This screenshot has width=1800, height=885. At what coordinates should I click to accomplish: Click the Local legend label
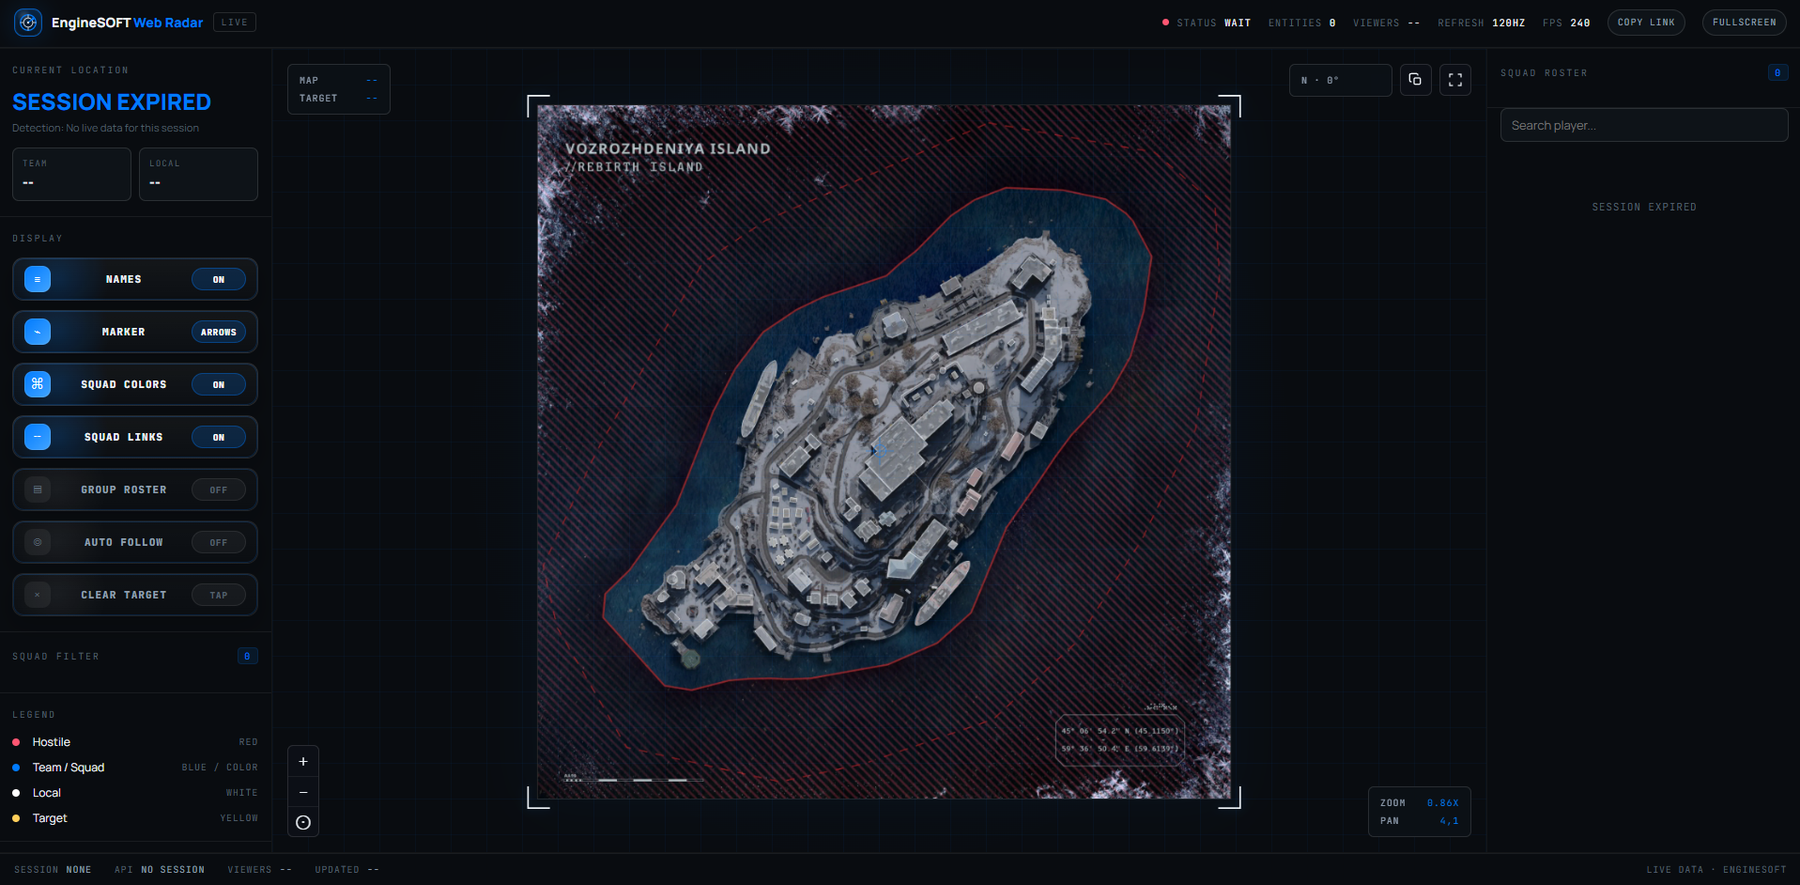point(47,793)
